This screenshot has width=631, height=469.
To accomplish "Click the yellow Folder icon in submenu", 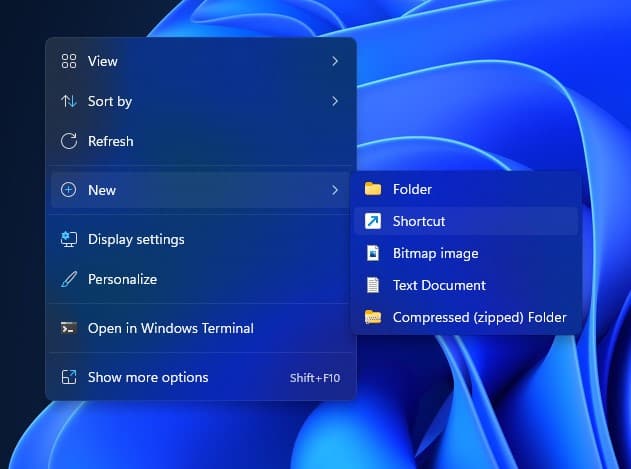I will tap(373, 189).
